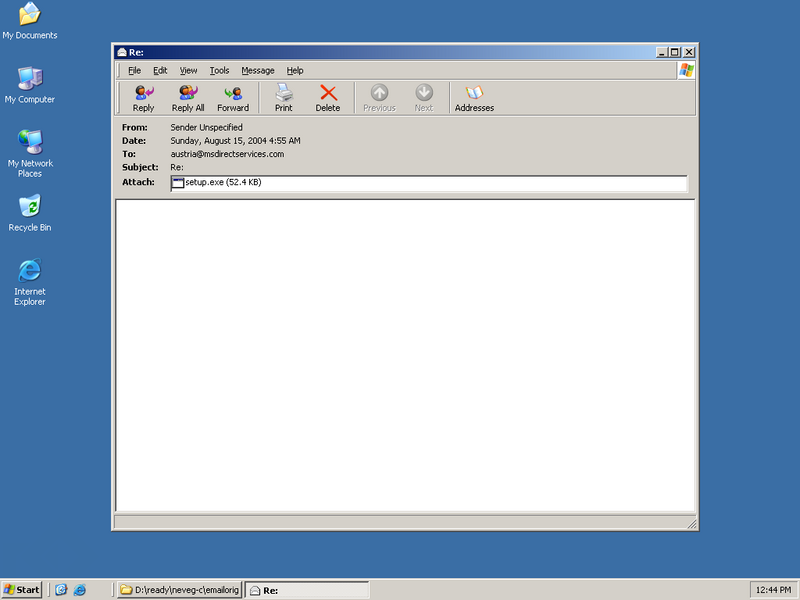Click the Re: taskbar button
The height and width of the screenshot is (600, 800).
tap(307, 590)
